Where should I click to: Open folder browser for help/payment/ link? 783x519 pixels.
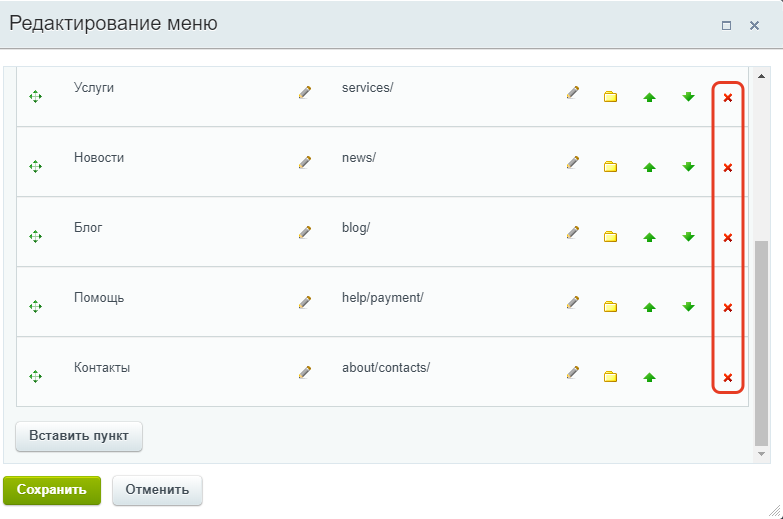pyautogui.click(x=610, y=307)
